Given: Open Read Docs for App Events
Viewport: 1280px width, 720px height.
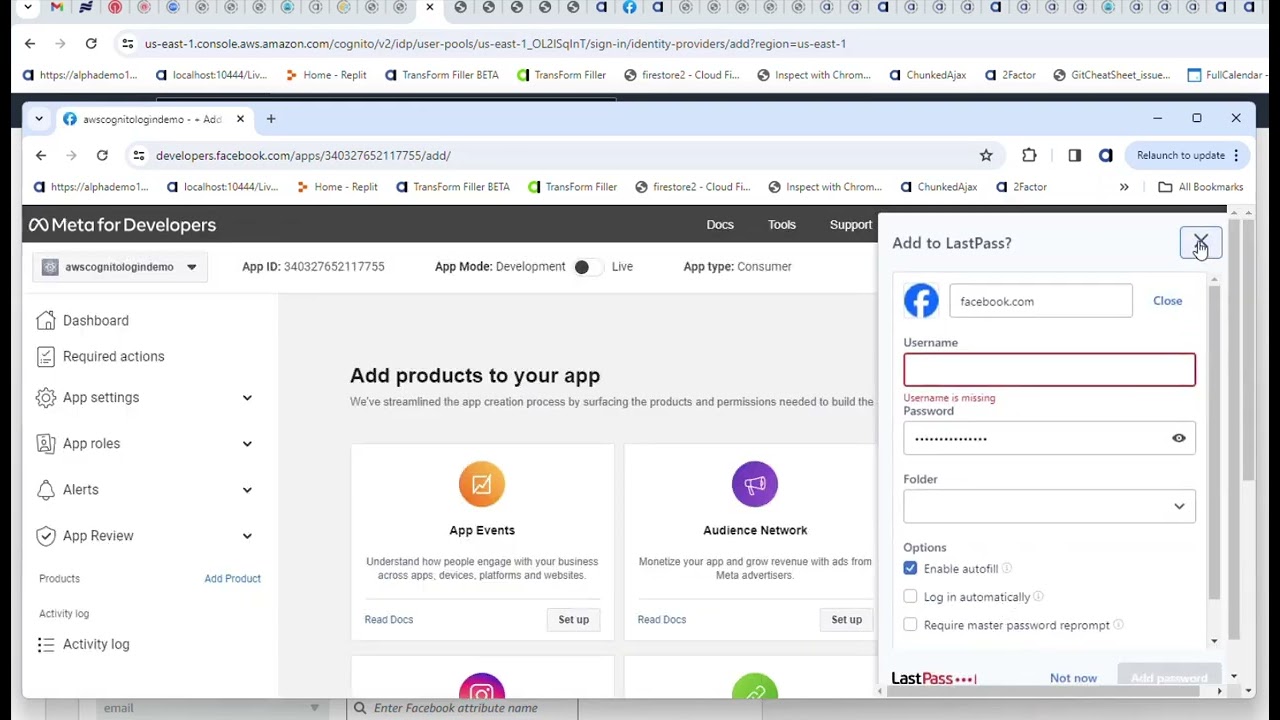Looking at the screenshot, I should click(388, 619).
